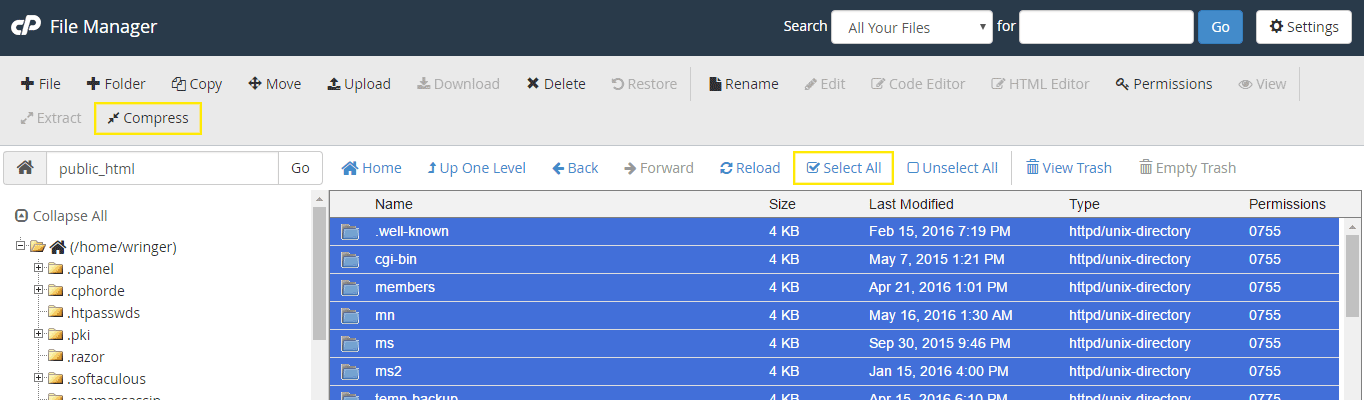This screenshot has width=1364, height=400.
Task: Click Unselect All files
Action: pyautogui.click(x=952, y=168)
